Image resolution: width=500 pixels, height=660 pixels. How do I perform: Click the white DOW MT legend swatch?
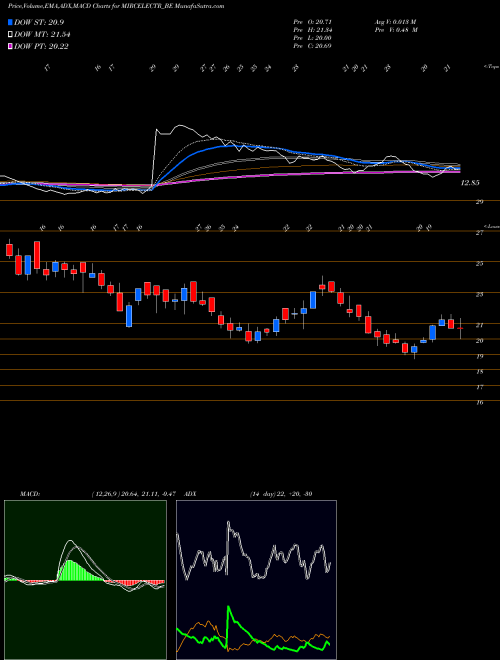coord(10,34)
